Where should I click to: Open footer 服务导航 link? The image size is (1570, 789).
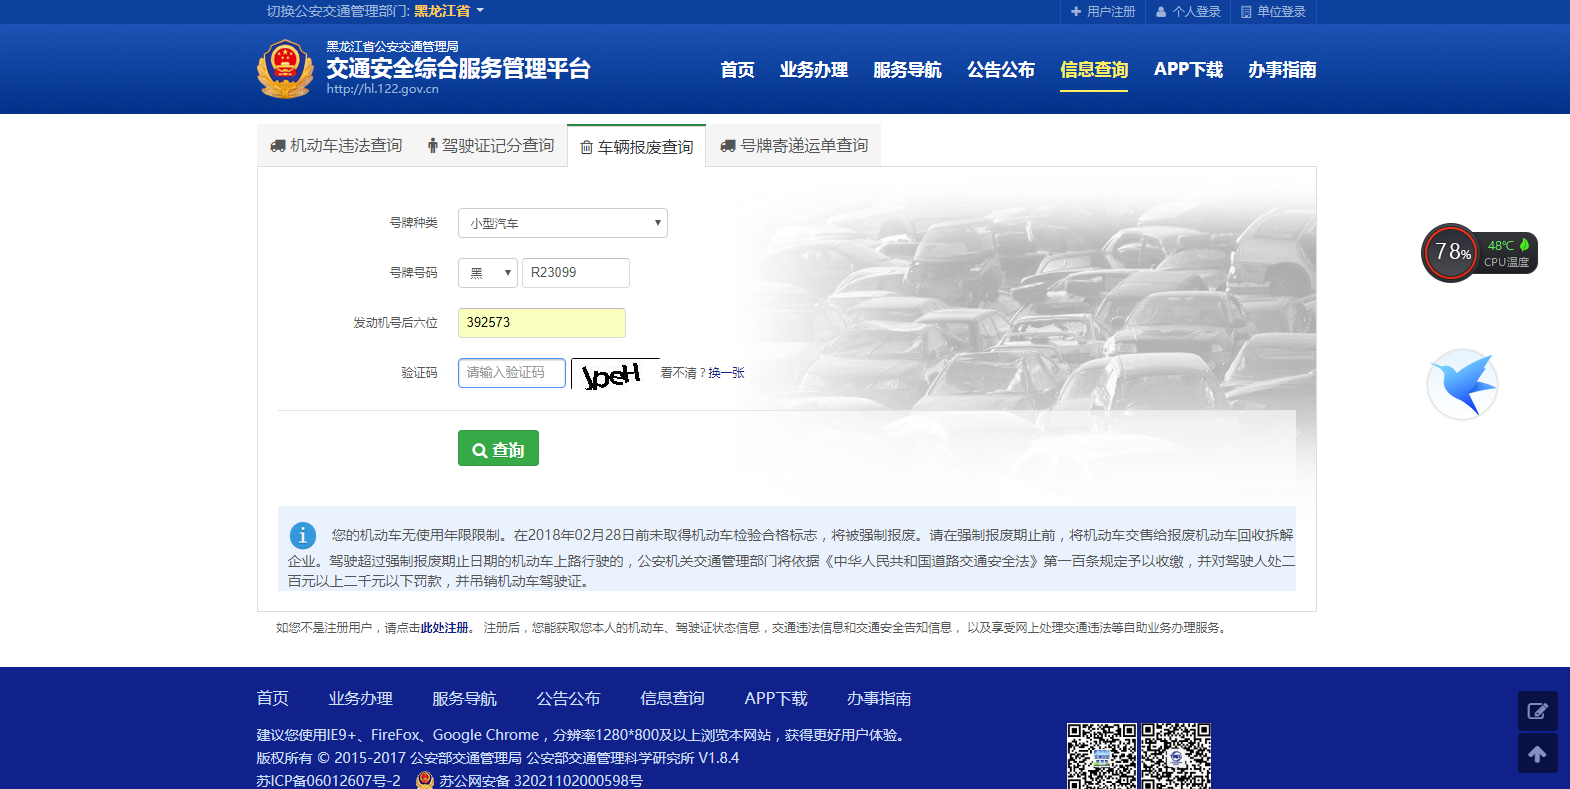coord(464,698)
